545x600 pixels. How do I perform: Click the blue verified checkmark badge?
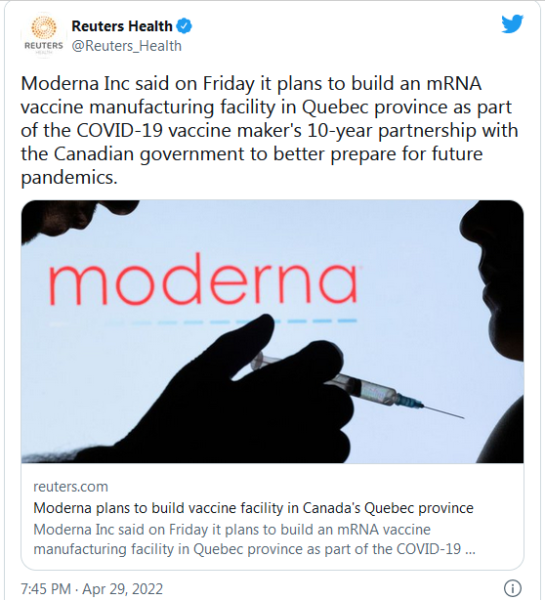point(184,26)
